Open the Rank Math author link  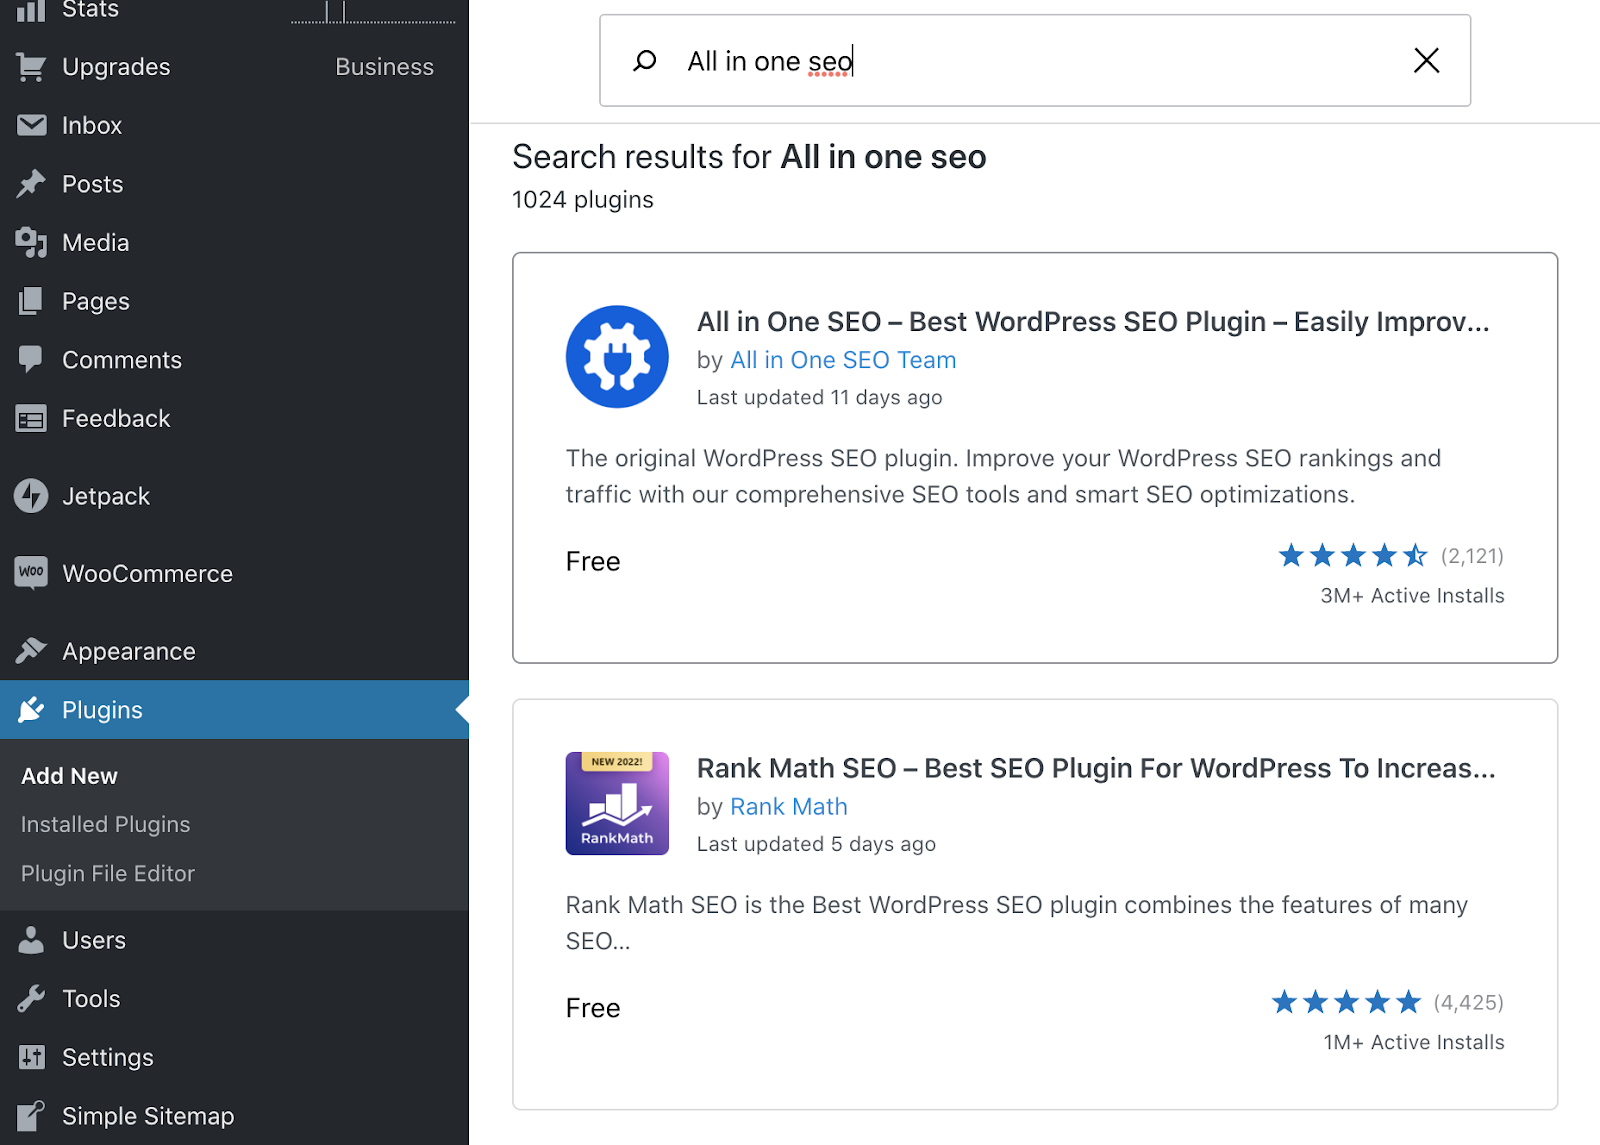(x=788, y=806)
